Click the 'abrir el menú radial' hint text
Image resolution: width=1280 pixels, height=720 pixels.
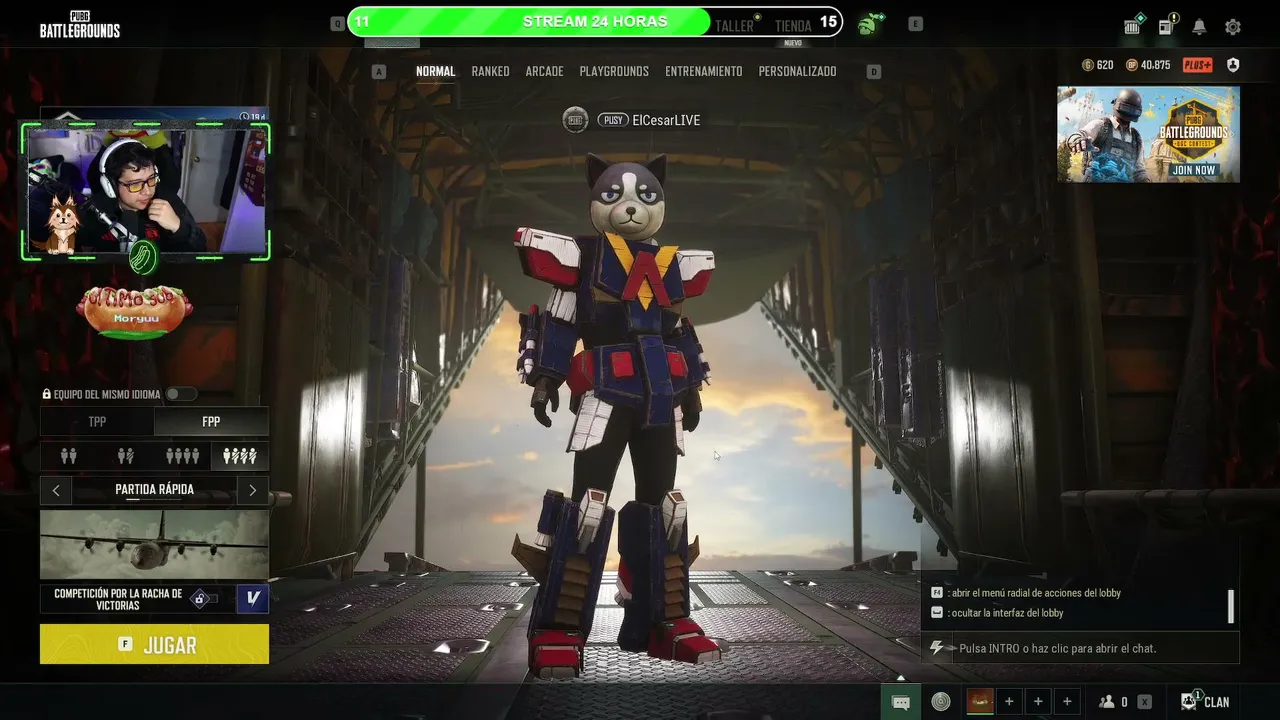pos(1036,593)
